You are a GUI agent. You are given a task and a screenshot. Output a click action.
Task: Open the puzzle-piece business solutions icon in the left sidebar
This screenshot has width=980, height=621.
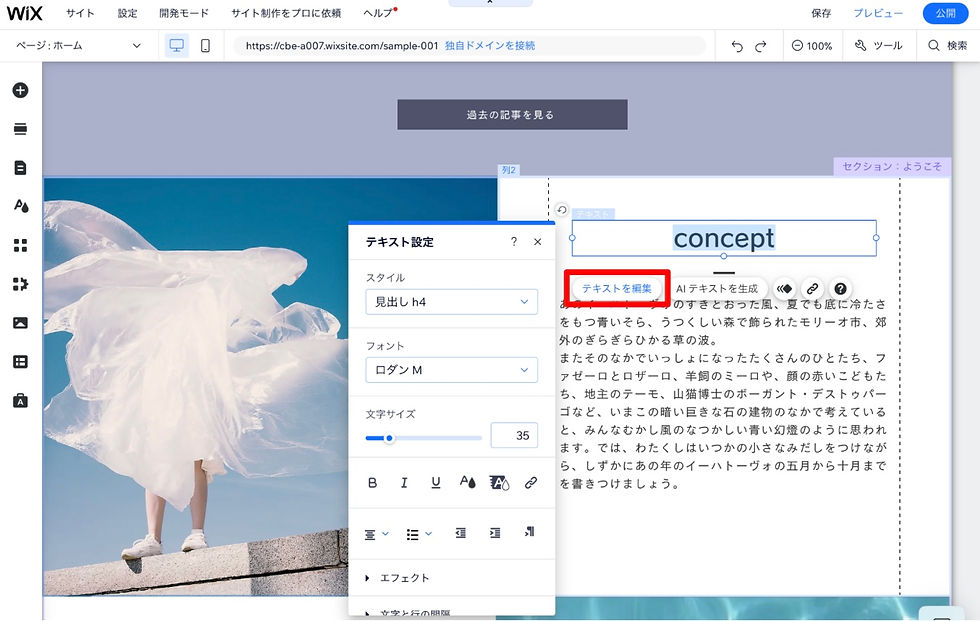(20, 284)
